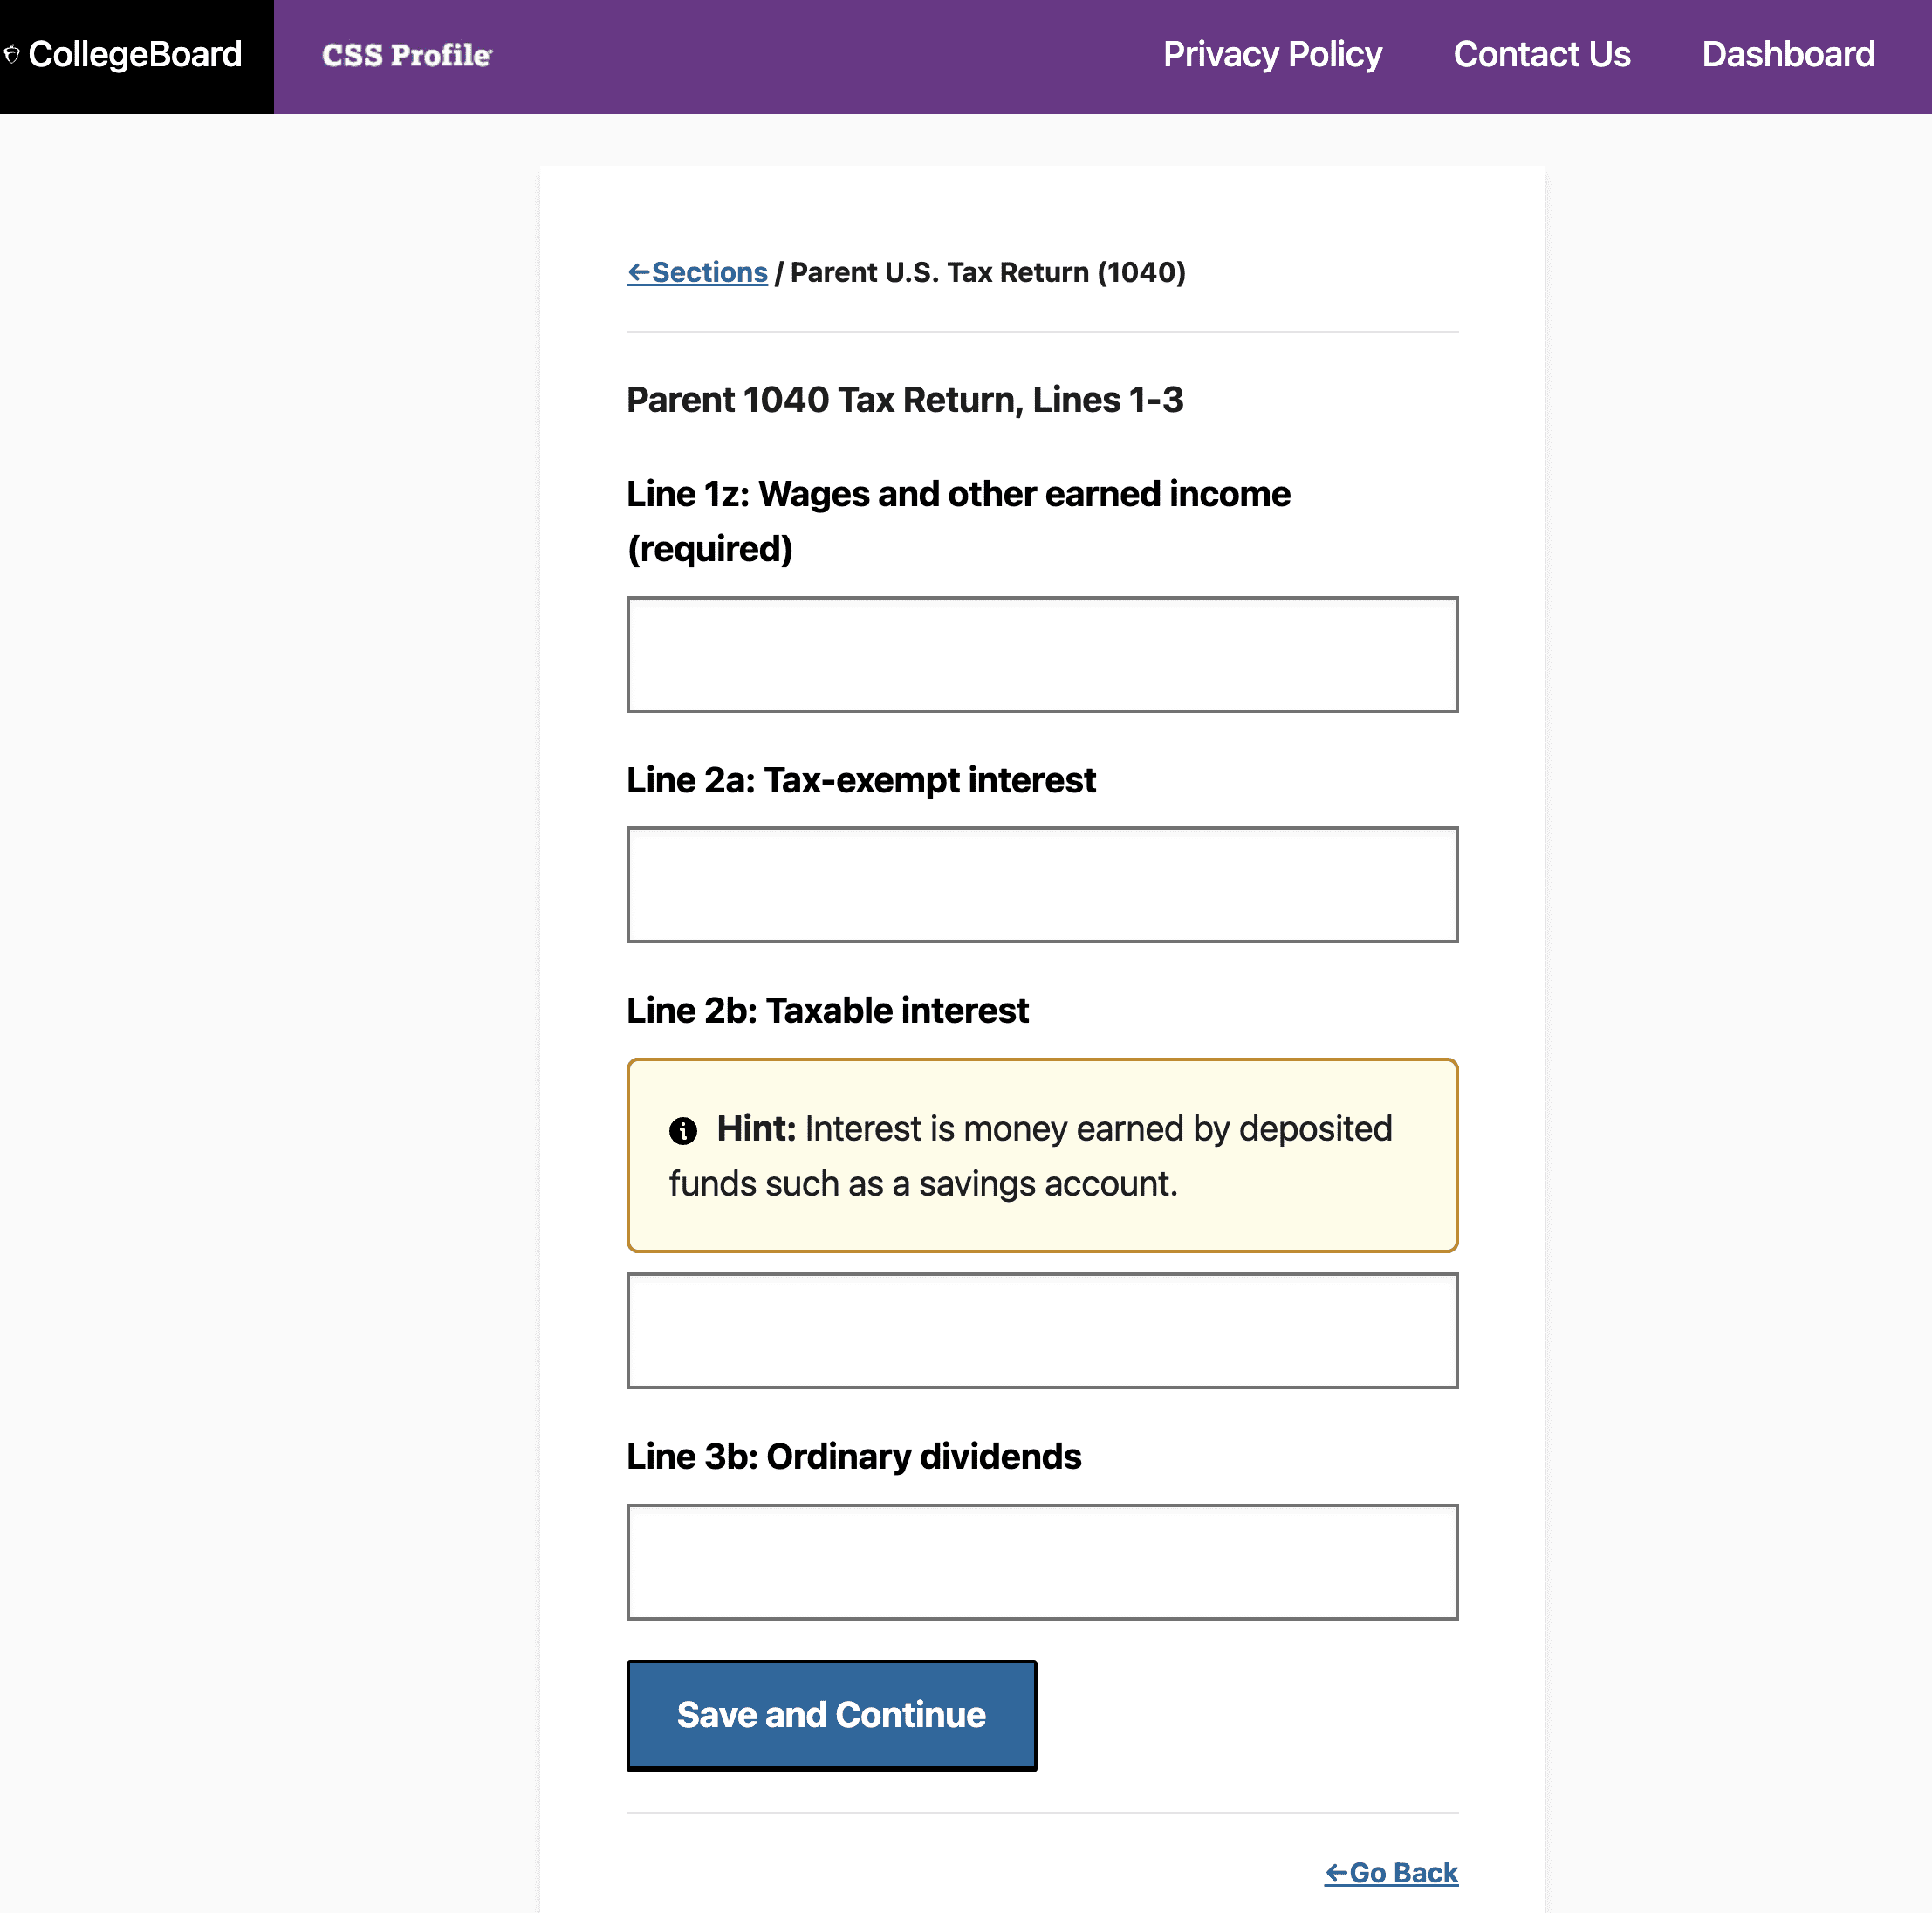1932x1913 pixels.
Task: Open the Privacy Policy page
Action: (1272, 54)
